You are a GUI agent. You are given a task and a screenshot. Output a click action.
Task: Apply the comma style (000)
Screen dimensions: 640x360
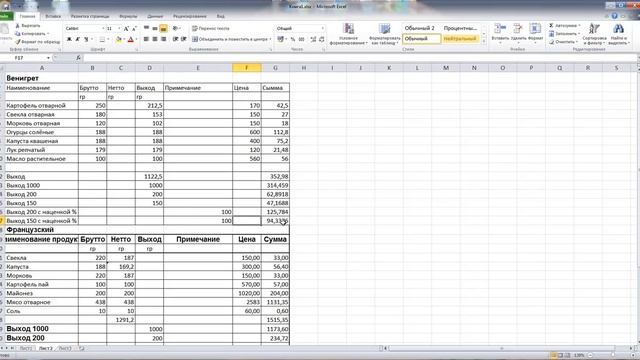point(302,39)
